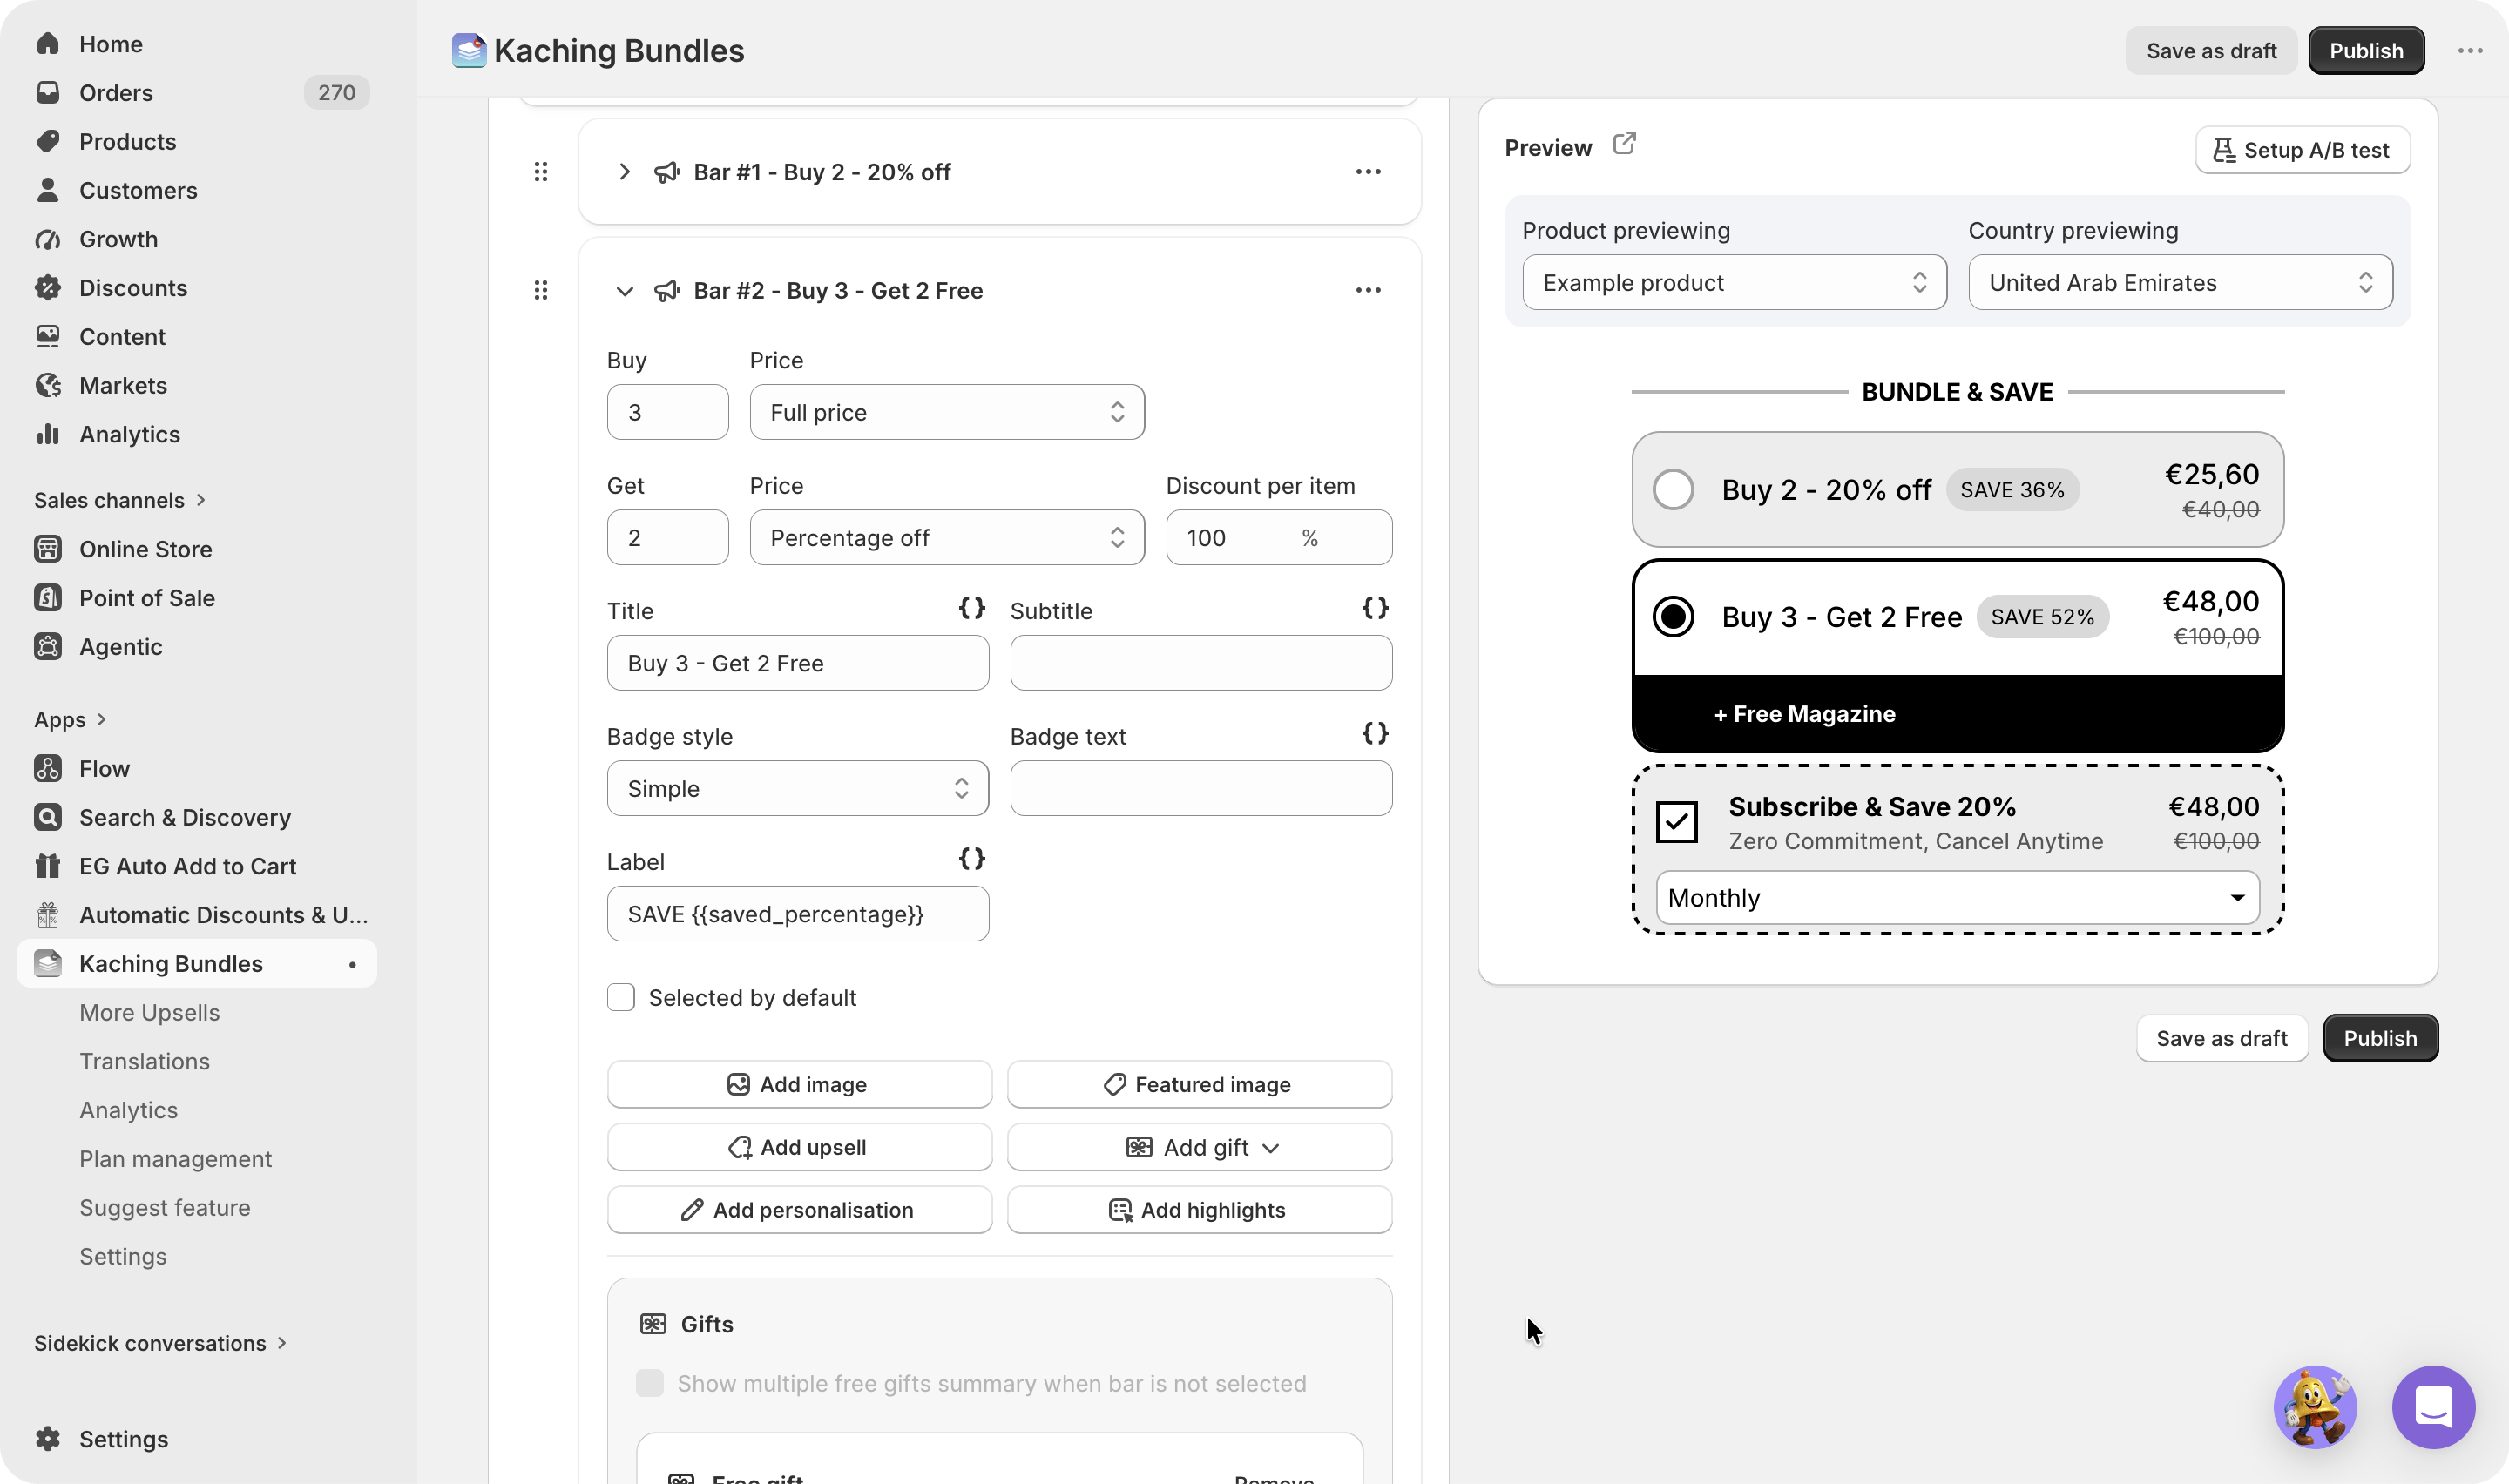Click Setup A/B test button
Image resolution: width=2509 pixels, height=1484 pixels.
coord(2303,150)
